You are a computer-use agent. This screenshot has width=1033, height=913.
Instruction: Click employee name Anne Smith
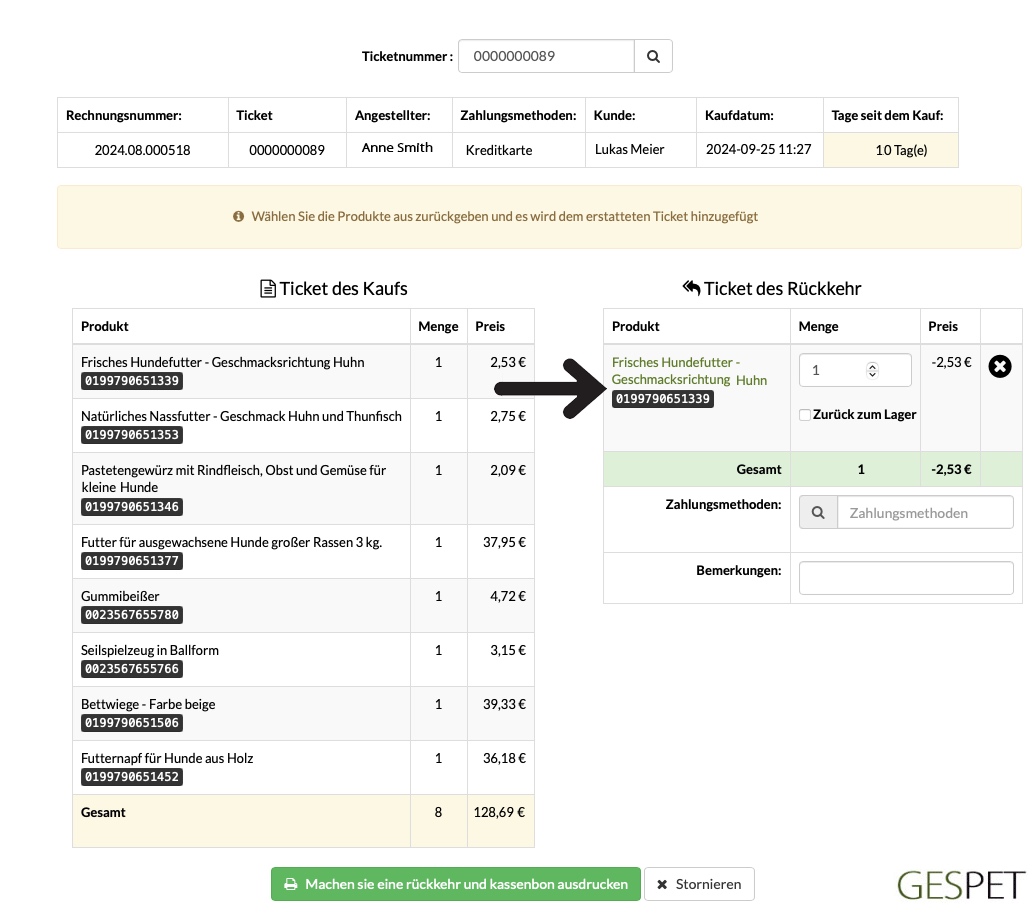pos(397,148)
